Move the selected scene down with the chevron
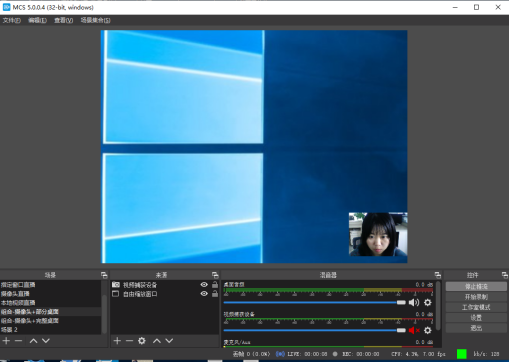This screenshot has height=362, width=509. [46, 341]
